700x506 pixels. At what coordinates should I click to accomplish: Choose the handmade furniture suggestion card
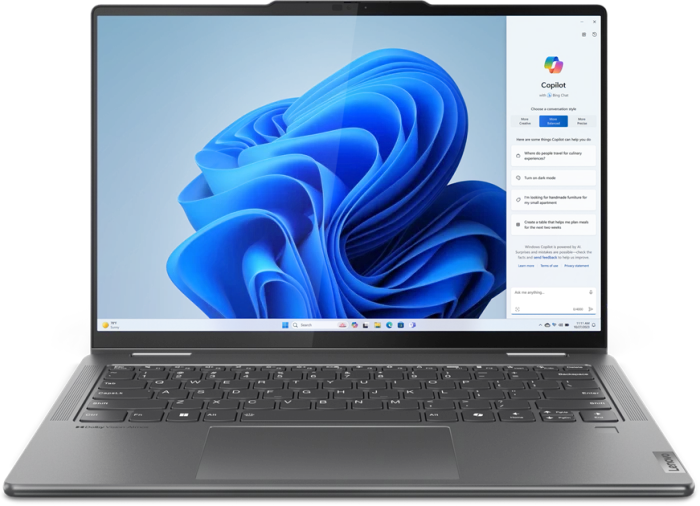pyautogui.click(x=553, y=200)
